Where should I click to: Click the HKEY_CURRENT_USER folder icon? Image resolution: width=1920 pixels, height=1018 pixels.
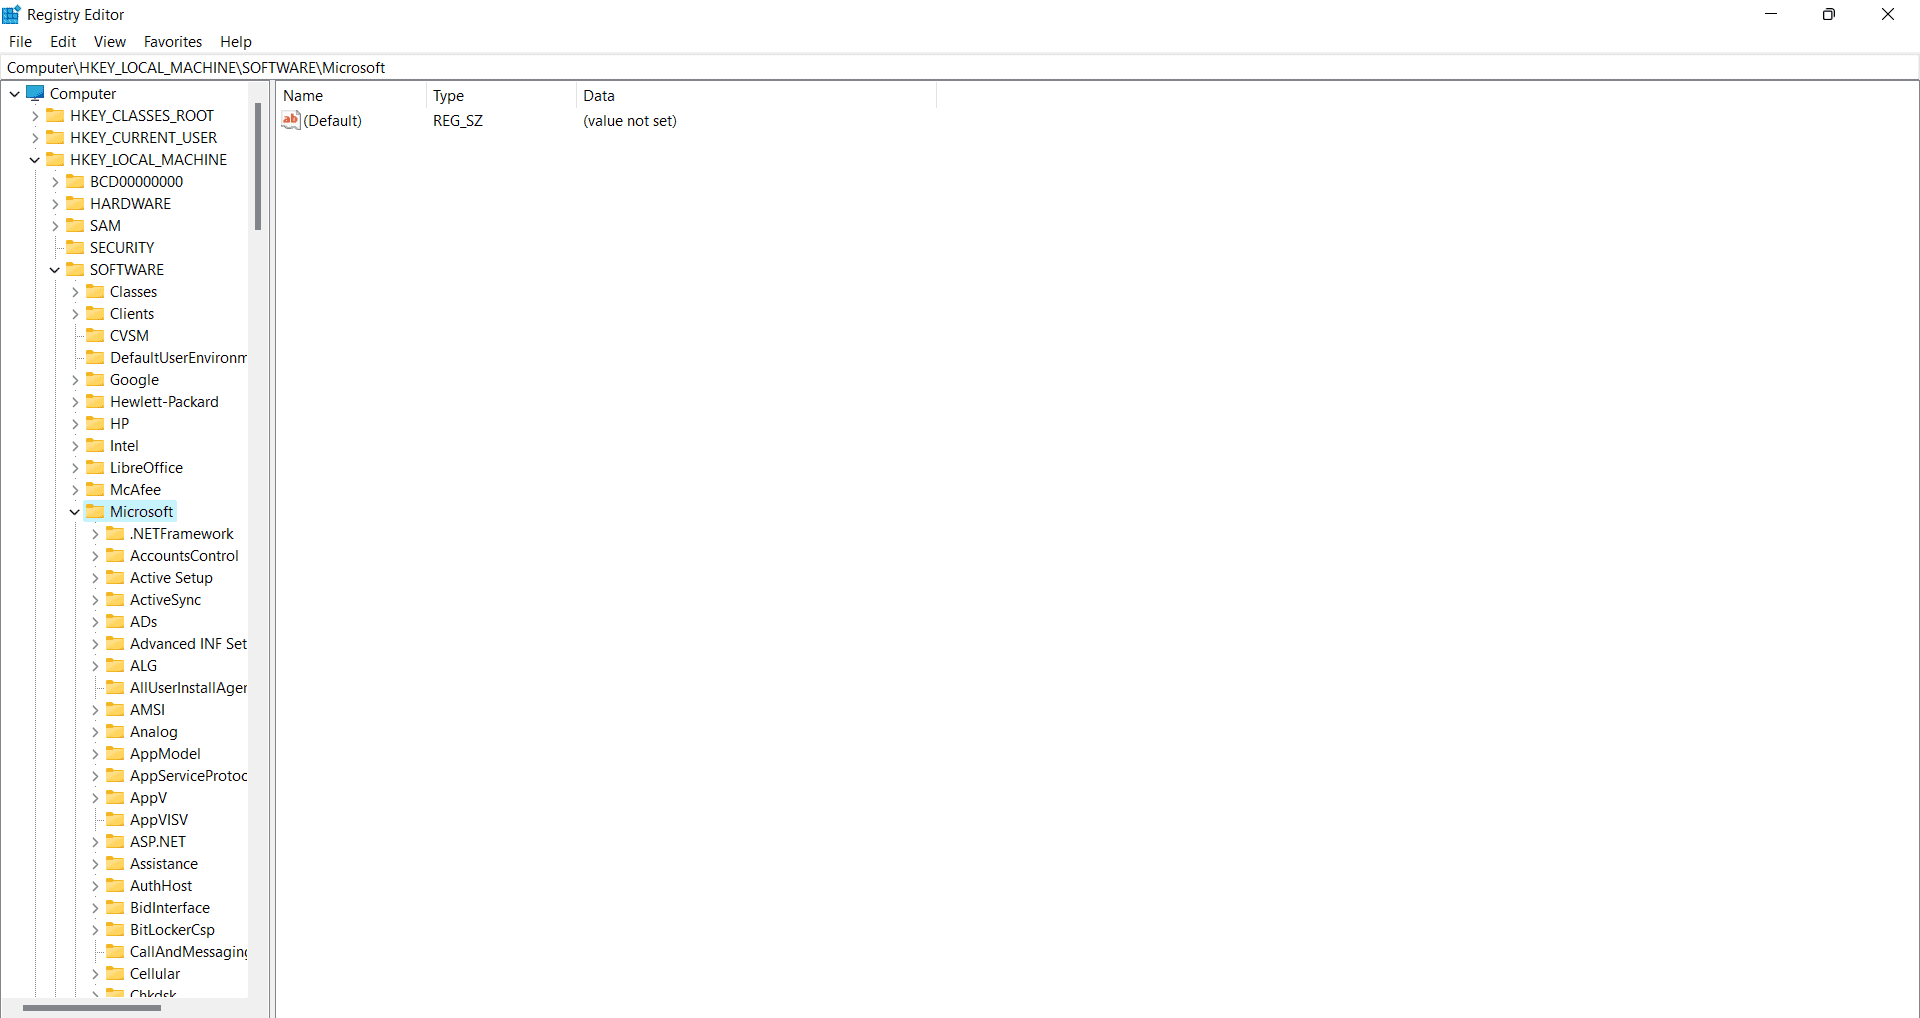tap(55, 137)
